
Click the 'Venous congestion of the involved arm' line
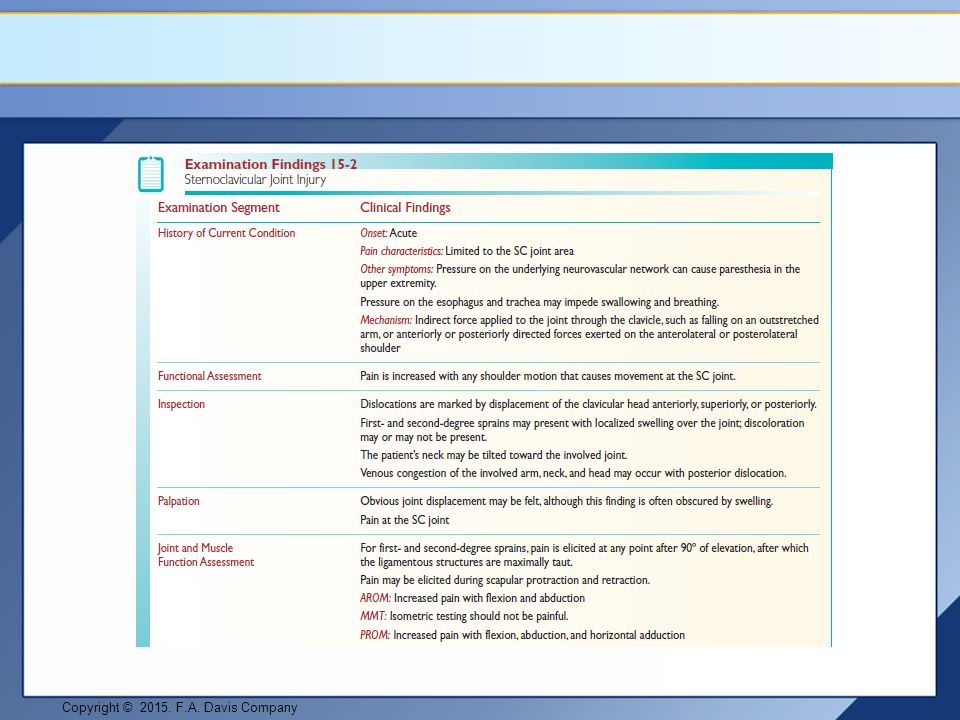tap(573, 473)
